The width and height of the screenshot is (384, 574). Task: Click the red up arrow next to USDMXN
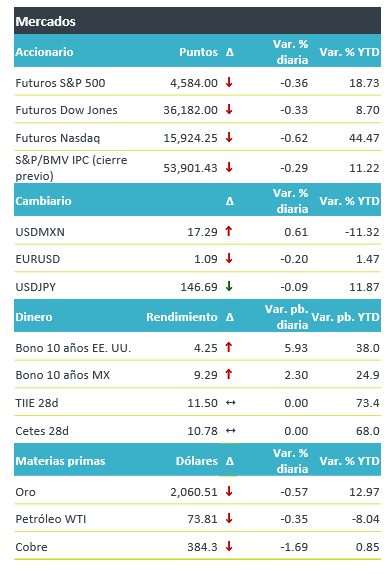pyautogui.click(x=229, y=231)
